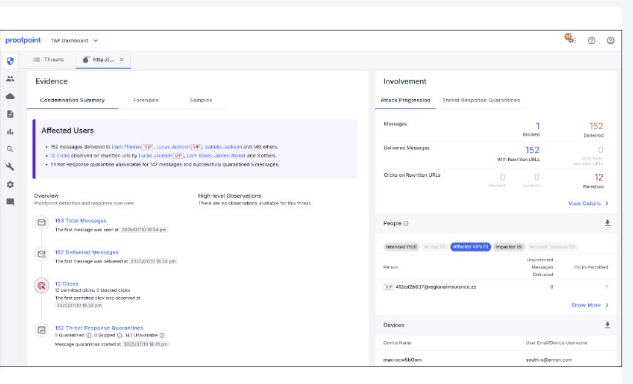633x384 pixels.
Task: Click the chevron next to Show More
Action: click(x=607, y=305)
